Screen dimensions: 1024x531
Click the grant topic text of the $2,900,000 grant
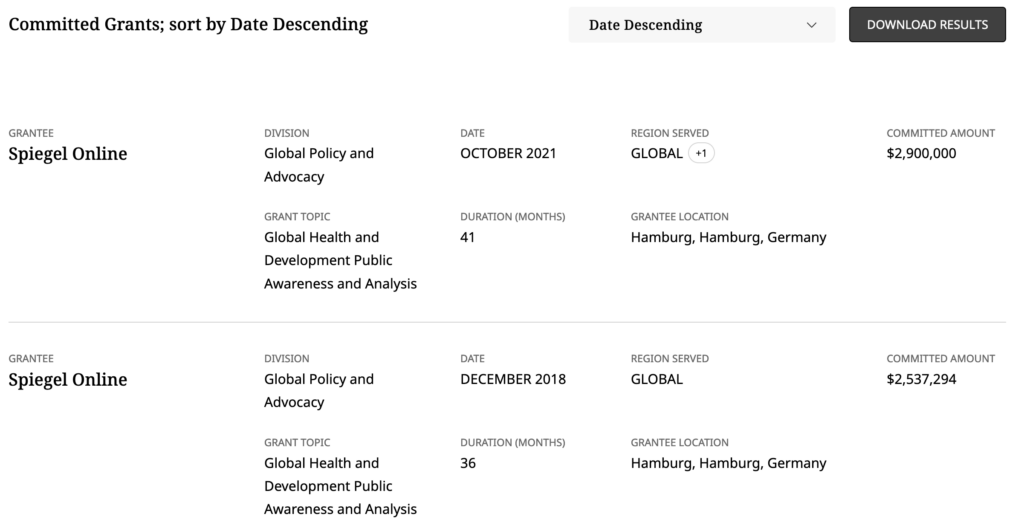340,260
